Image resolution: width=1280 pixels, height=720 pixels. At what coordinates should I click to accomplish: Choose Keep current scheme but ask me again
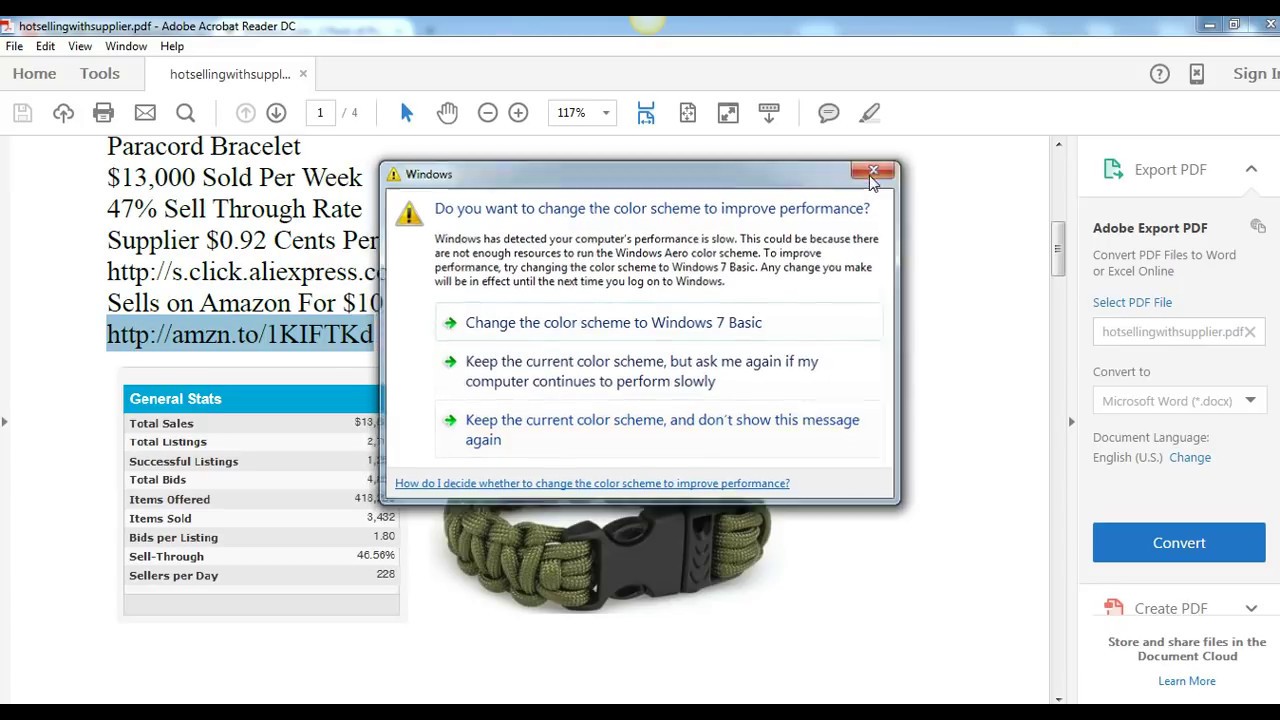point(660,371)
